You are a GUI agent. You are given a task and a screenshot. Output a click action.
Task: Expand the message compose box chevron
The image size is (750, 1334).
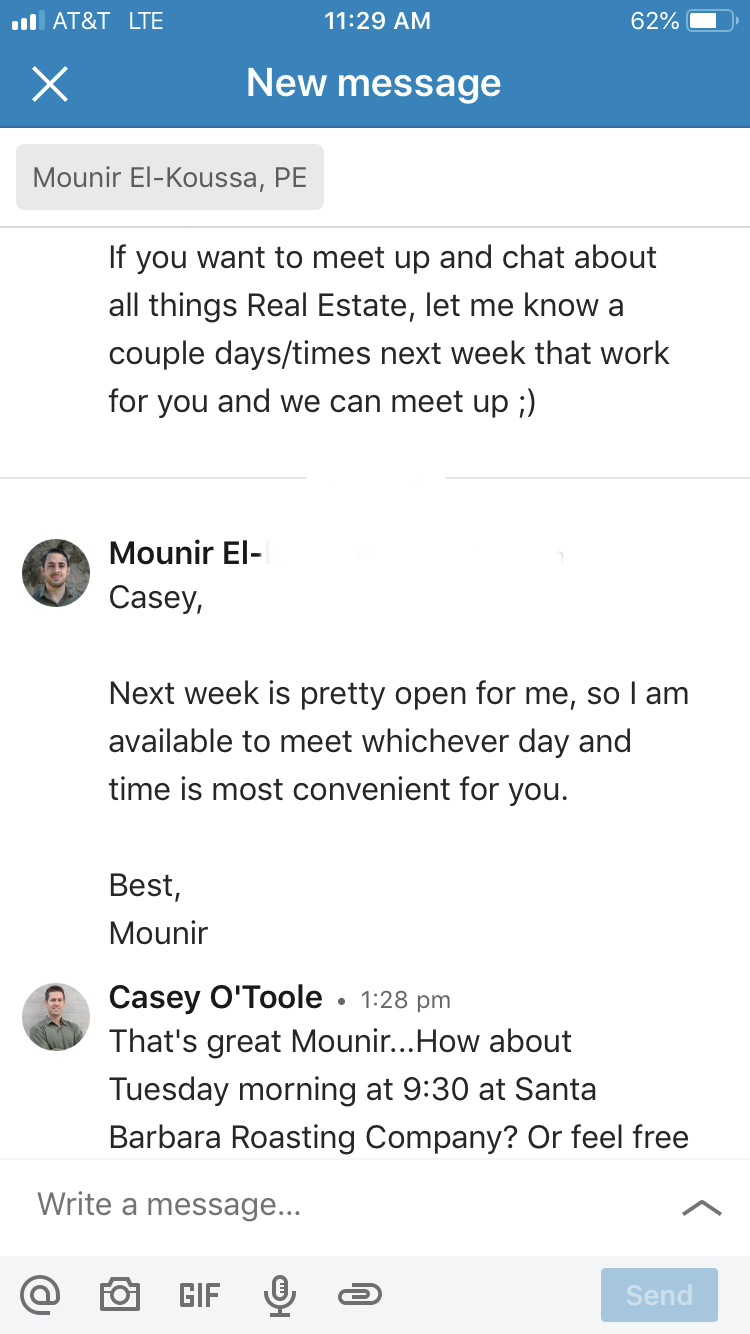coord(701,1207)
